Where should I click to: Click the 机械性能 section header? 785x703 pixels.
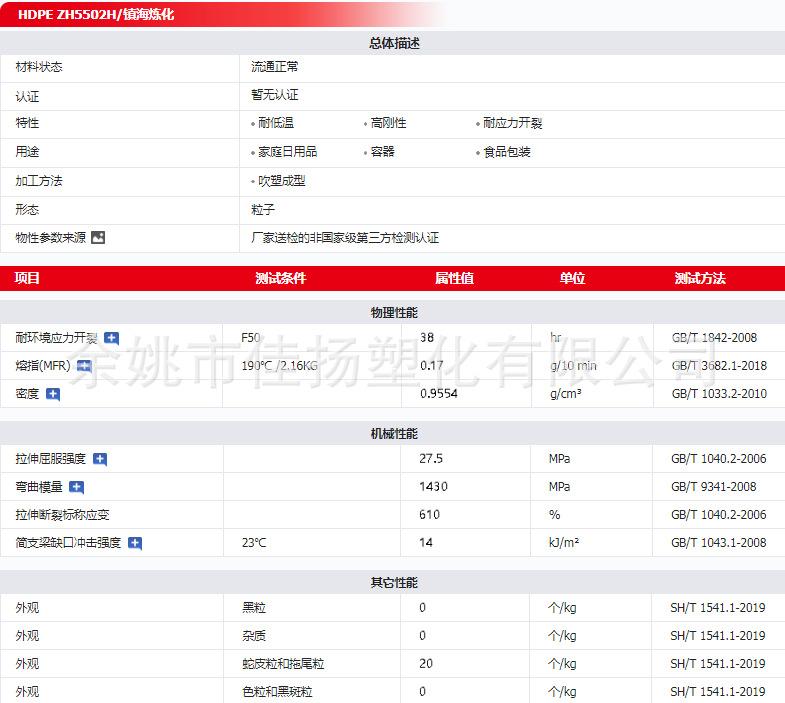click(393, 434)
